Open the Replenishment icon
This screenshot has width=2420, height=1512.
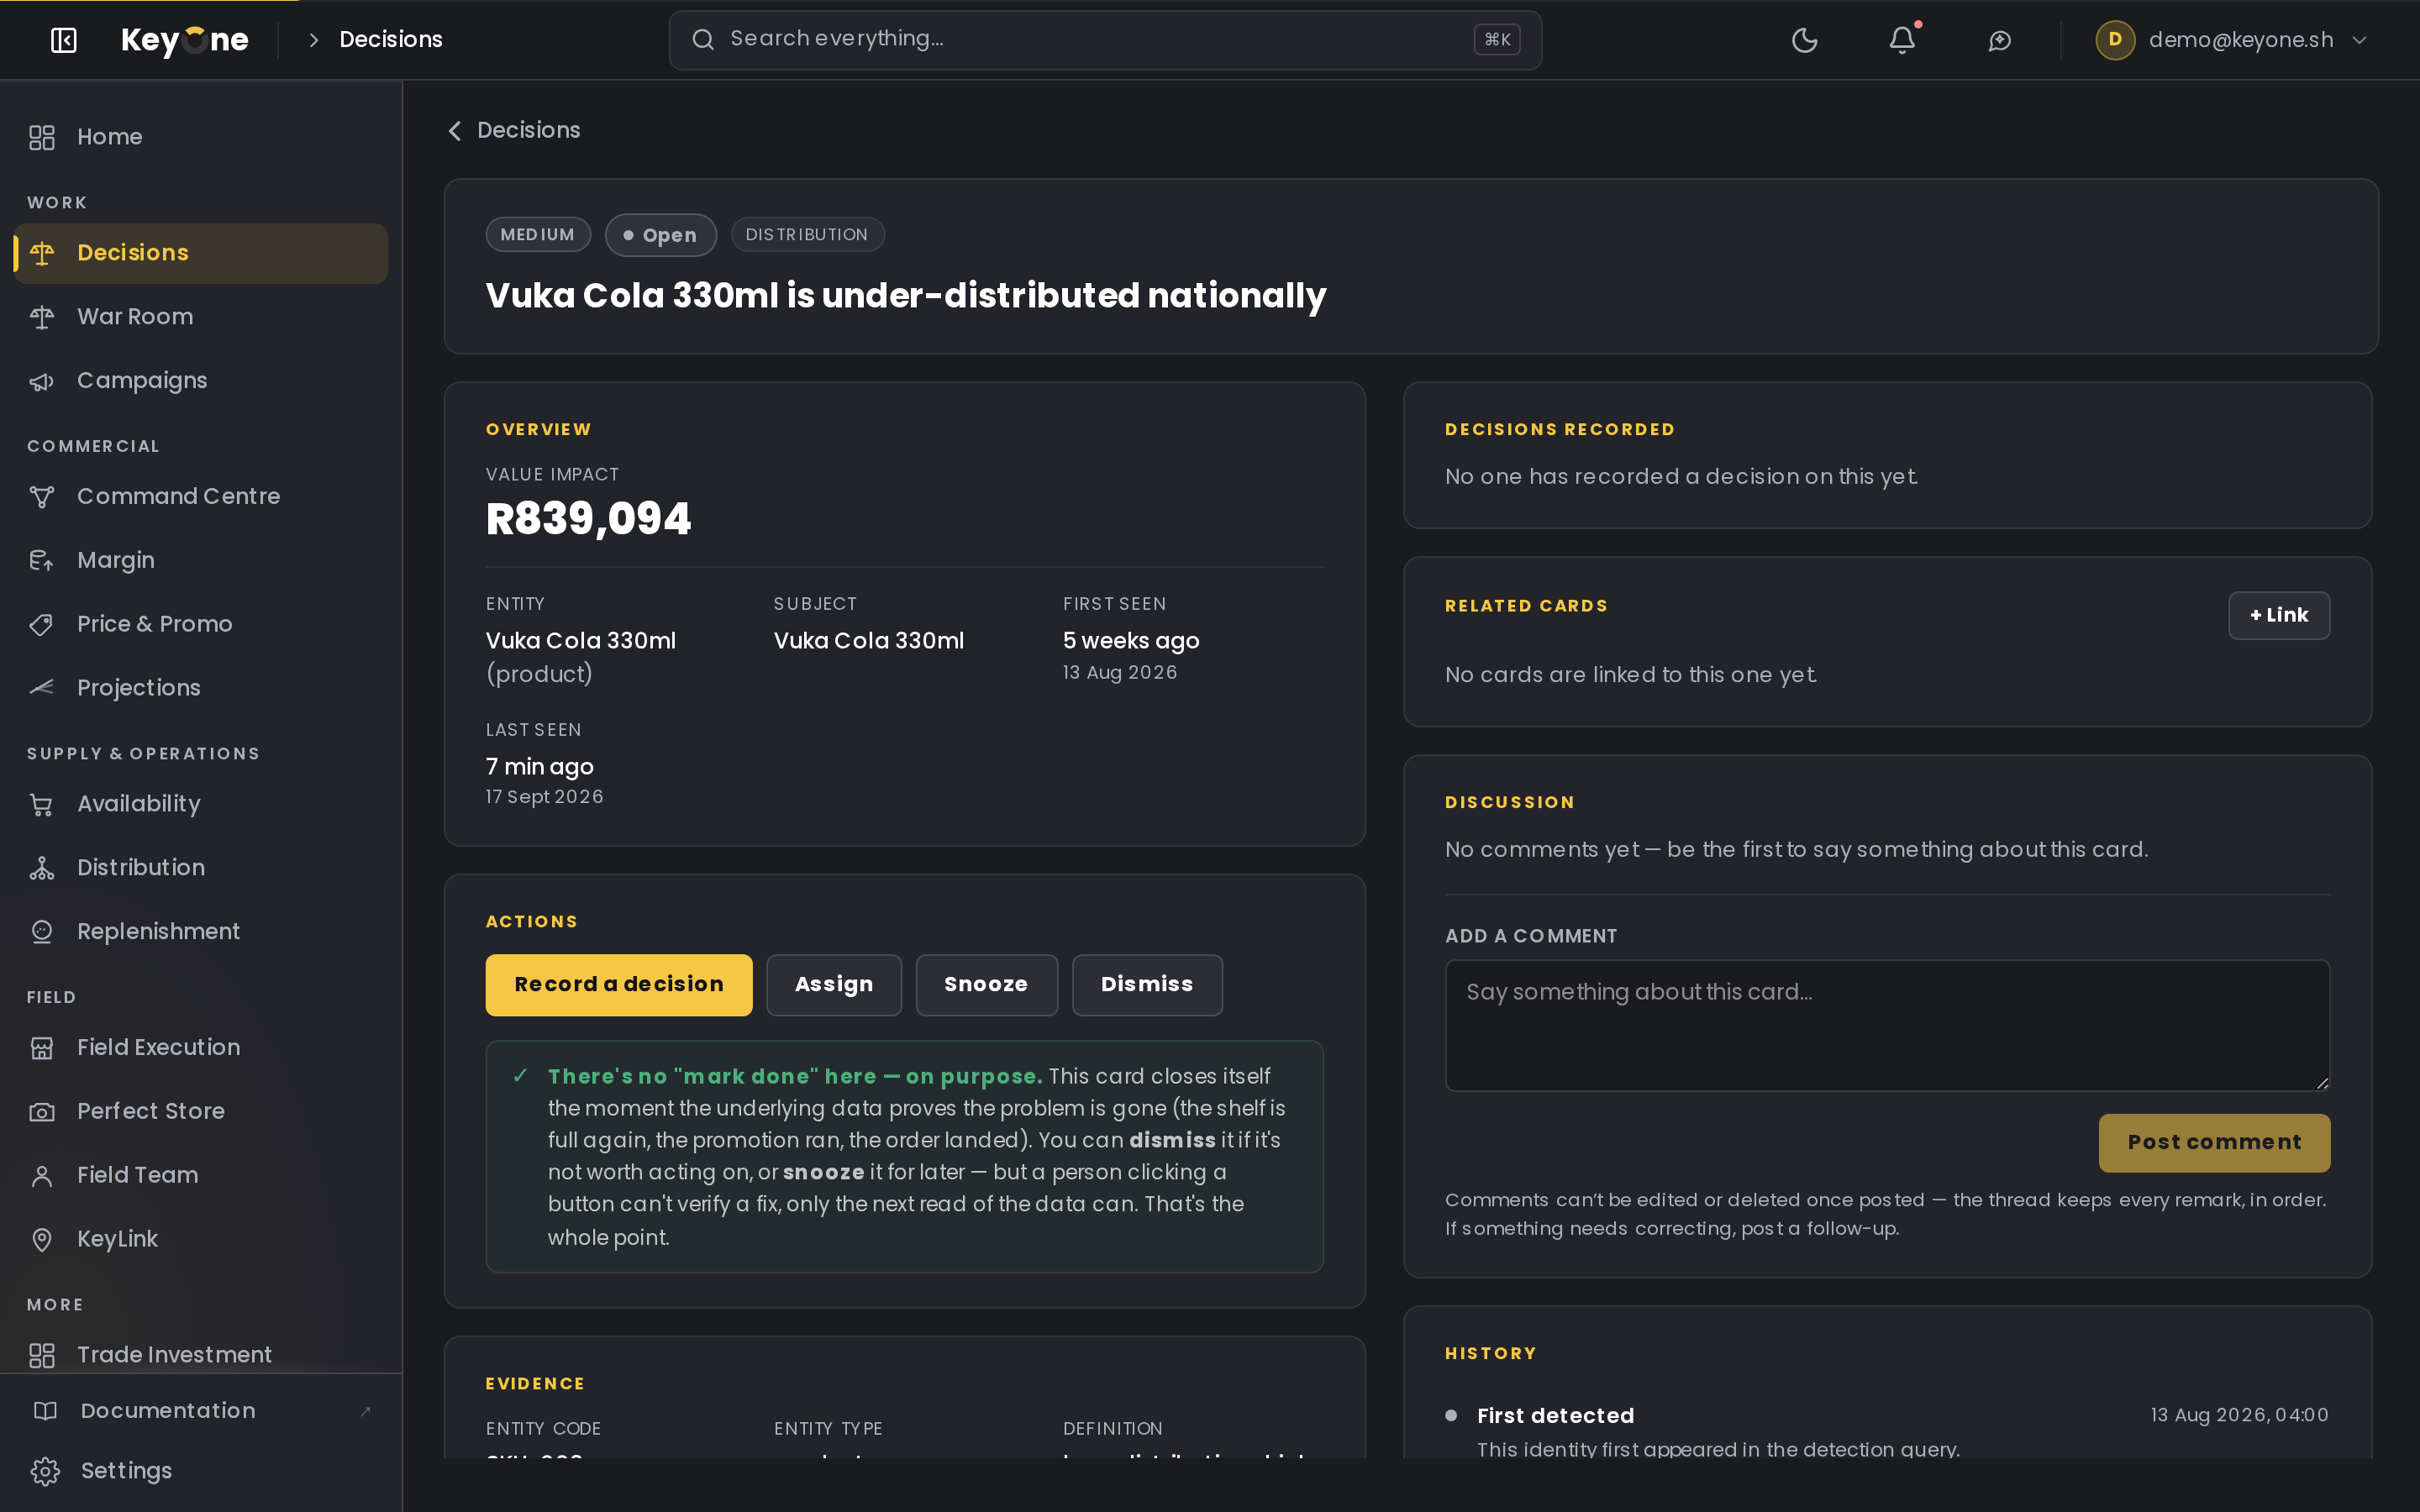point(42,932)
